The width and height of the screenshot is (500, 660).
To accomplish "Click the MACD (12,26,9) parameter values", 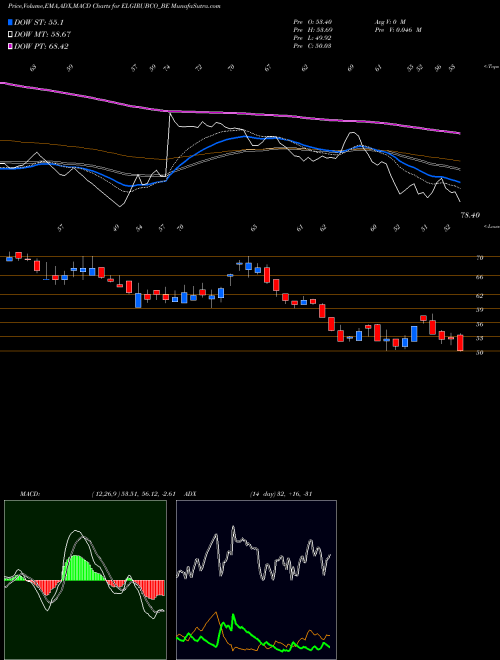I will point(133,494).
